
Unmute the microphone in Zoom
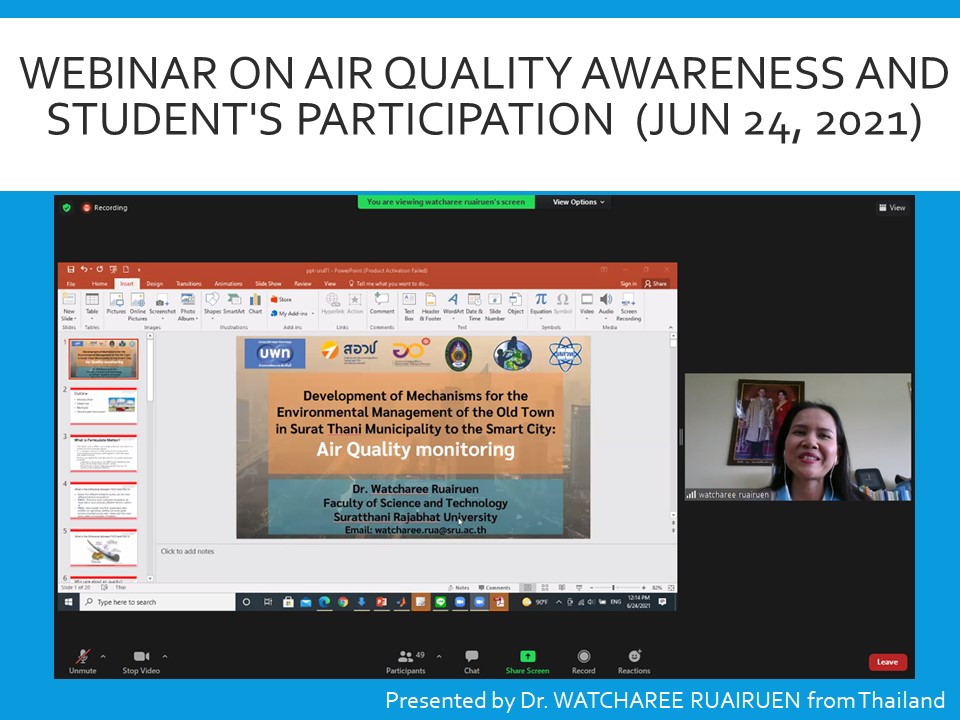point(83,658)
